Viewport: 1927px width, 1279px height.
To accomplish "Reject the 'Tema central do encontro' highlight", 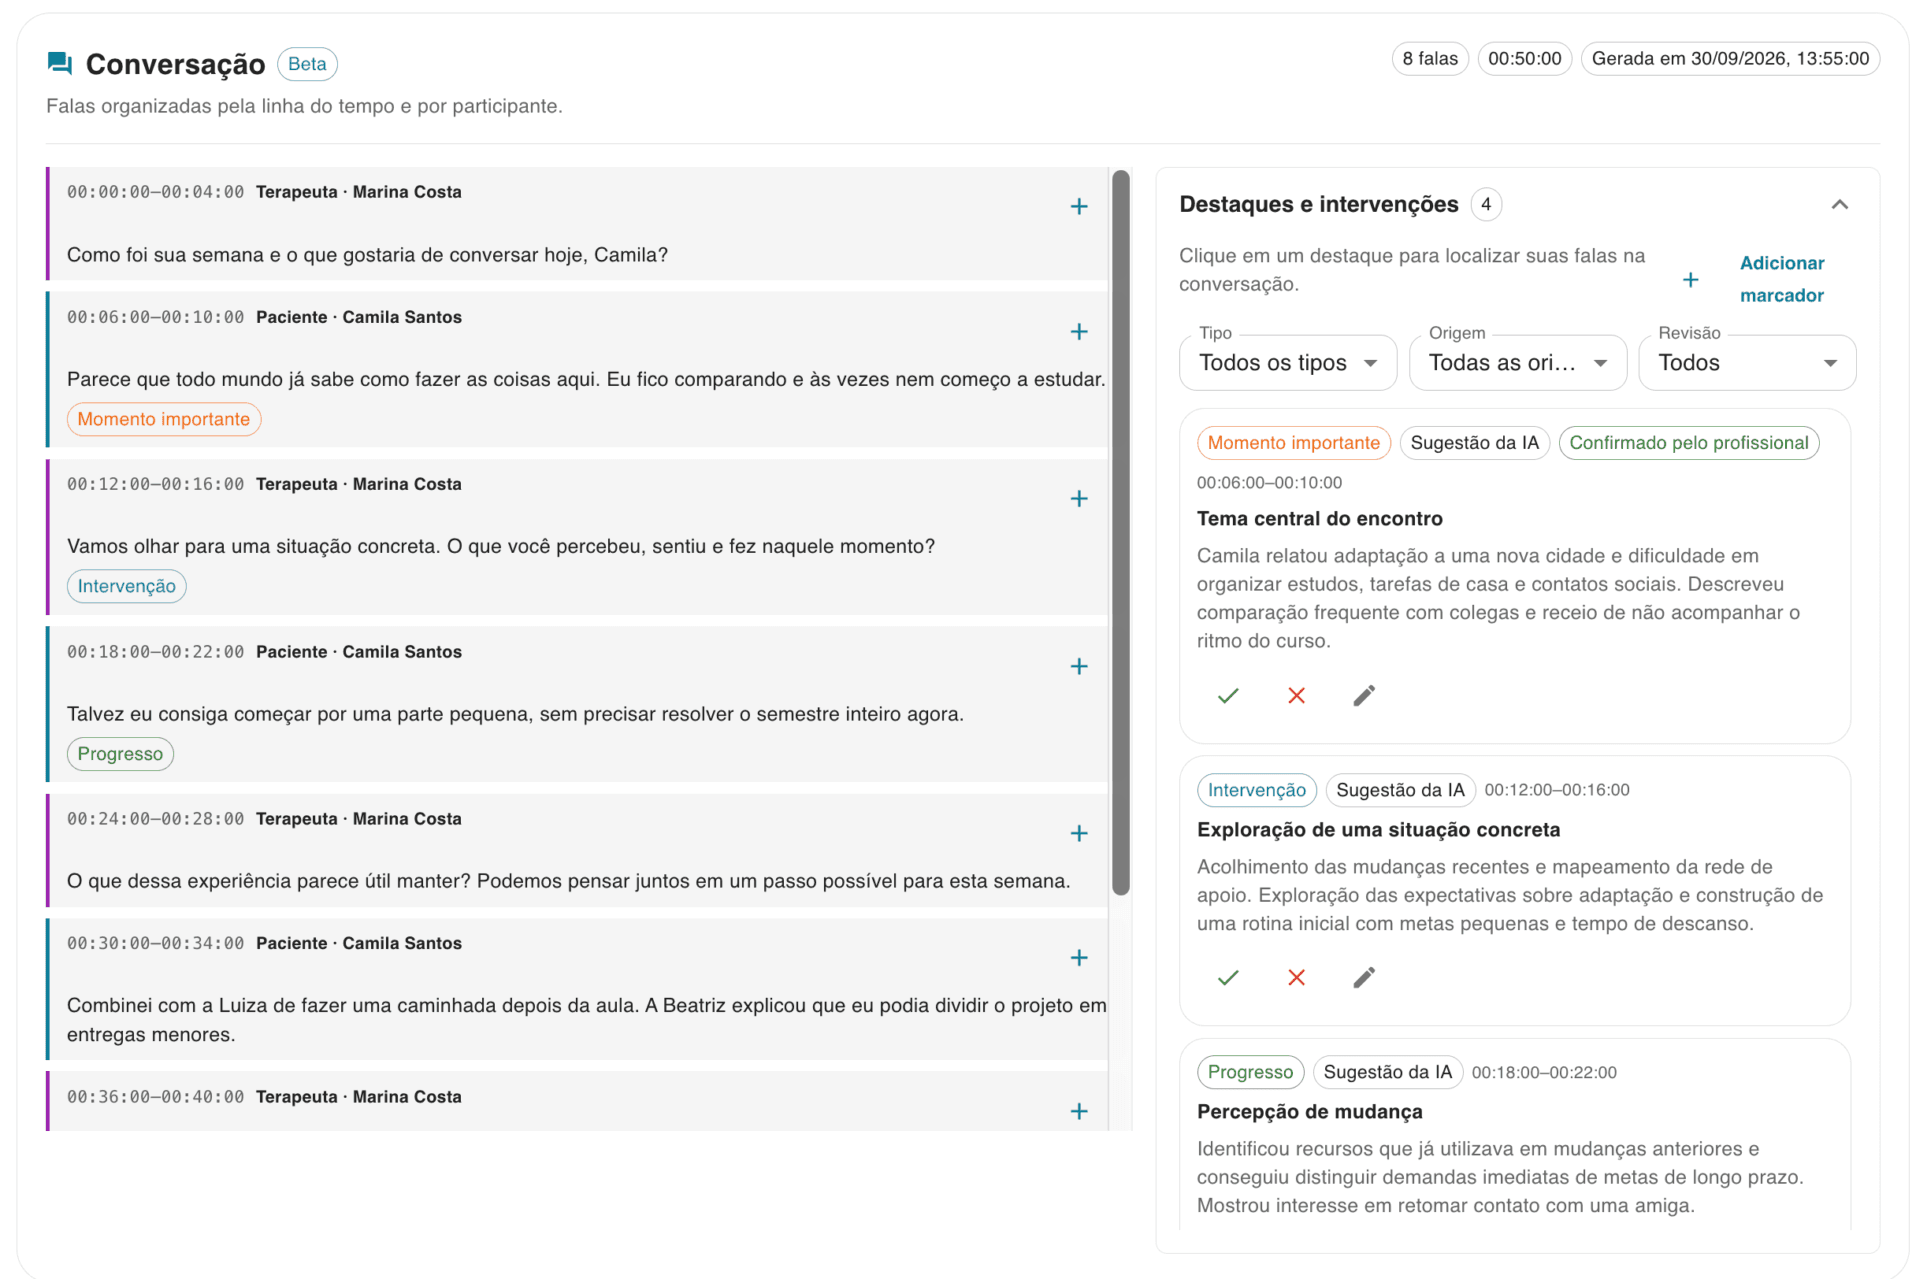I will 1296,696.
